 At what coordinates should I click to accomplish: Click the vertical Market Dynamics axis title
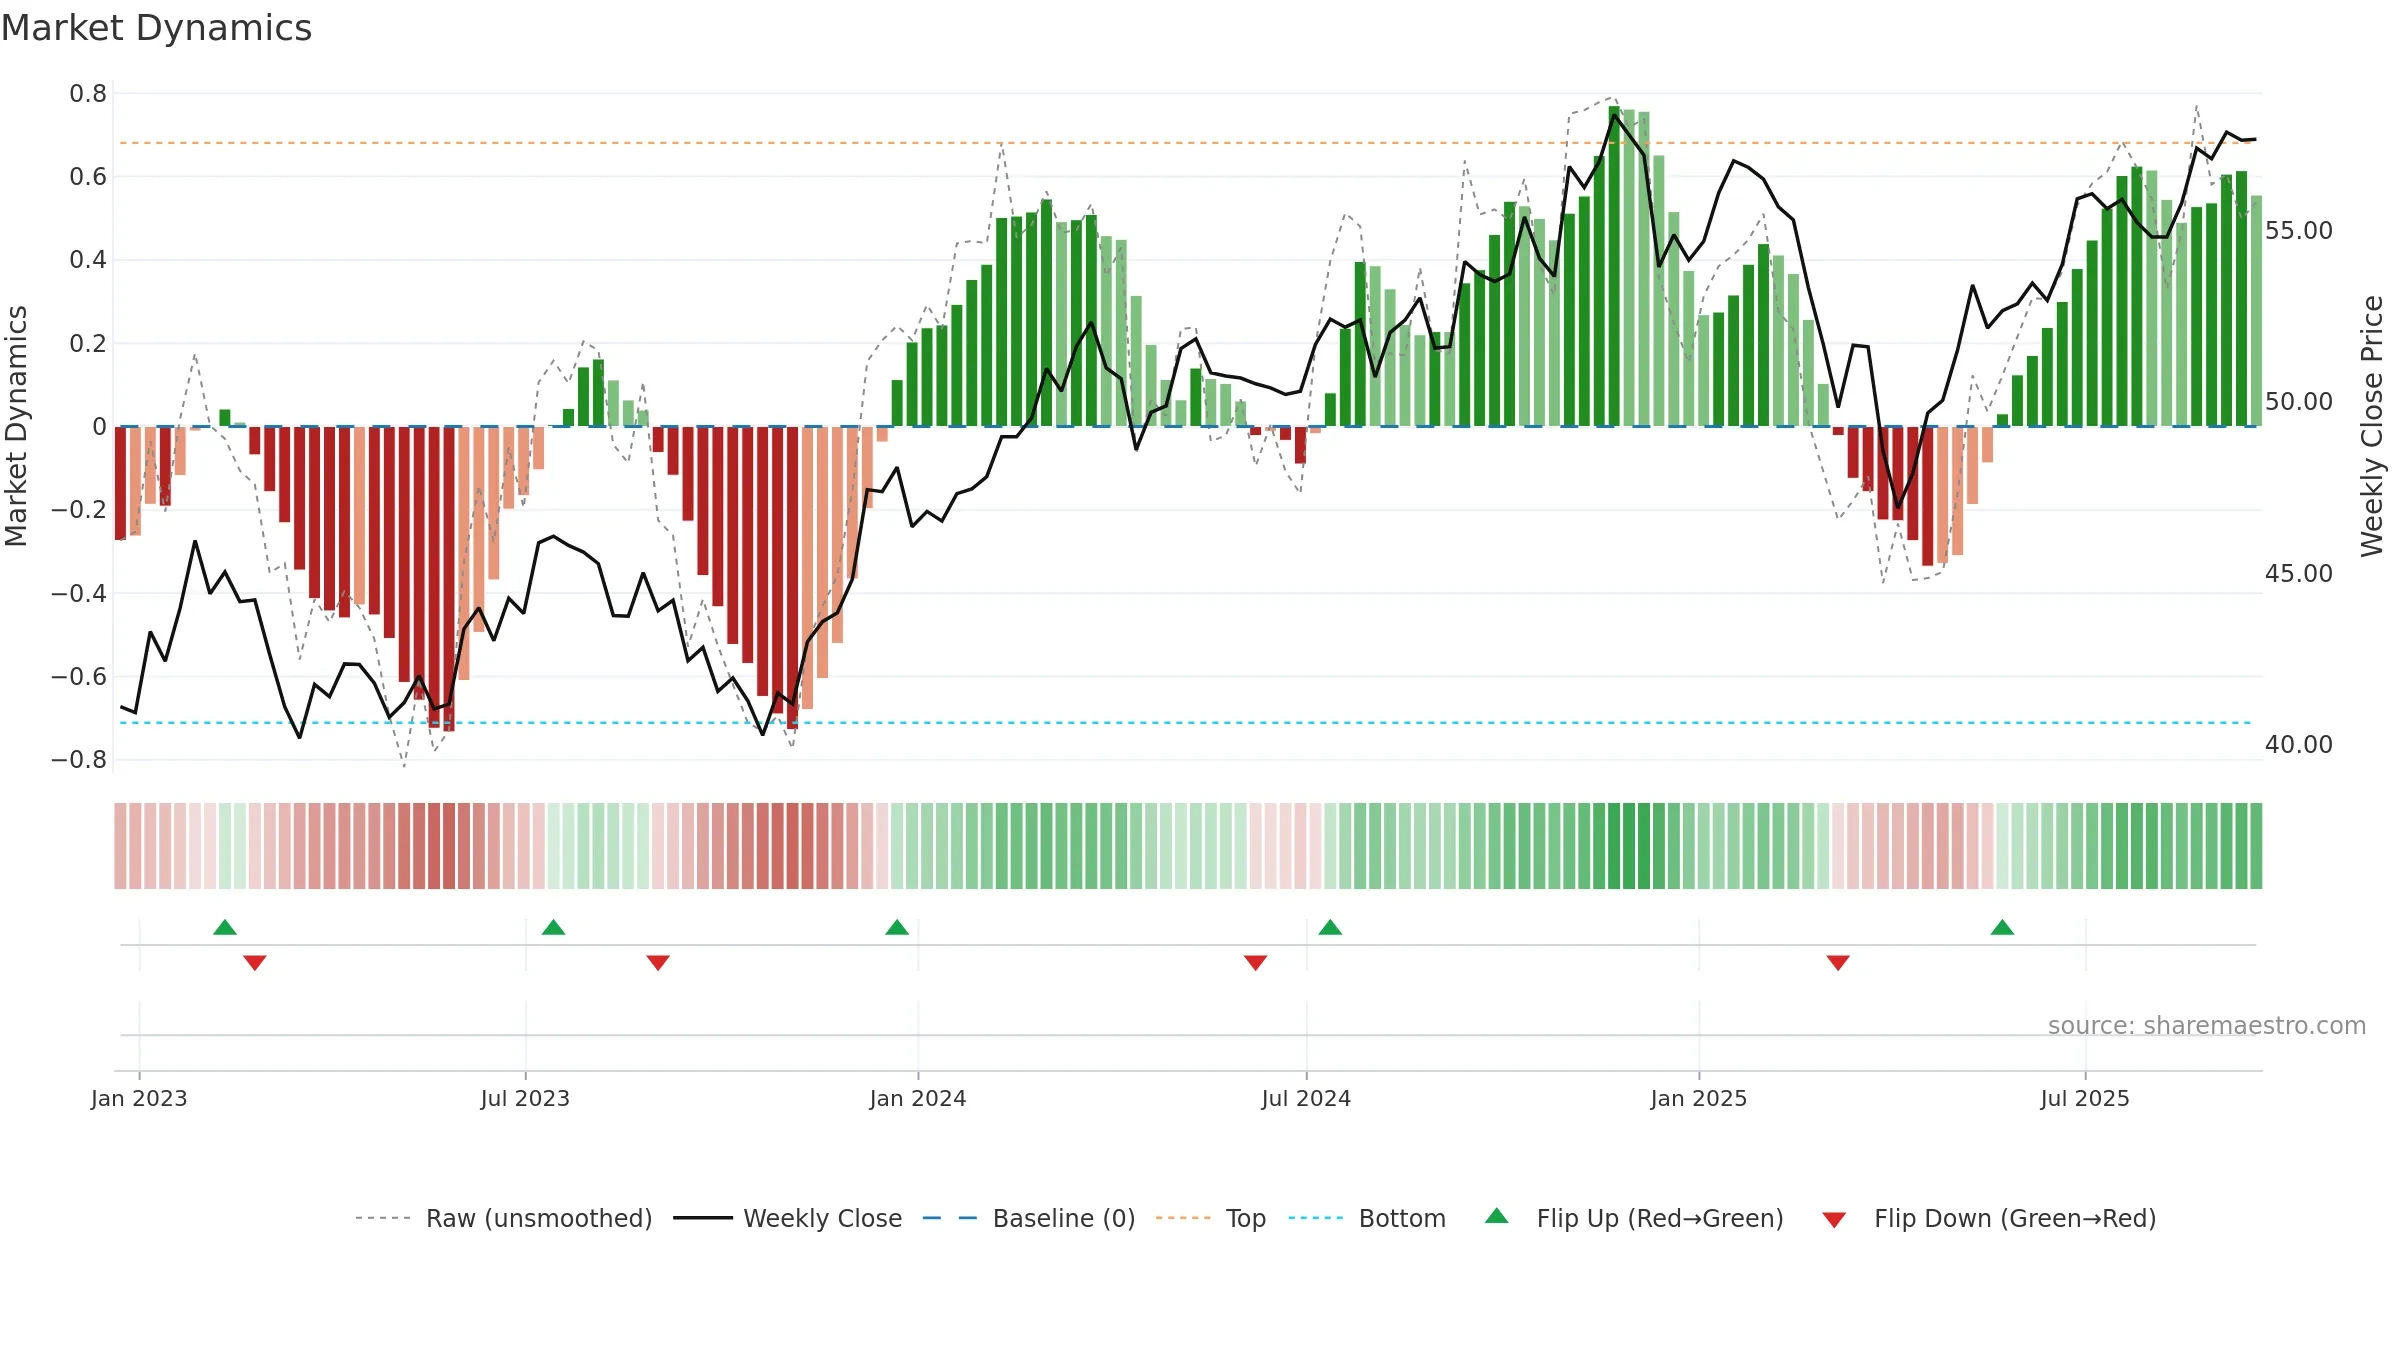point(16,426)
